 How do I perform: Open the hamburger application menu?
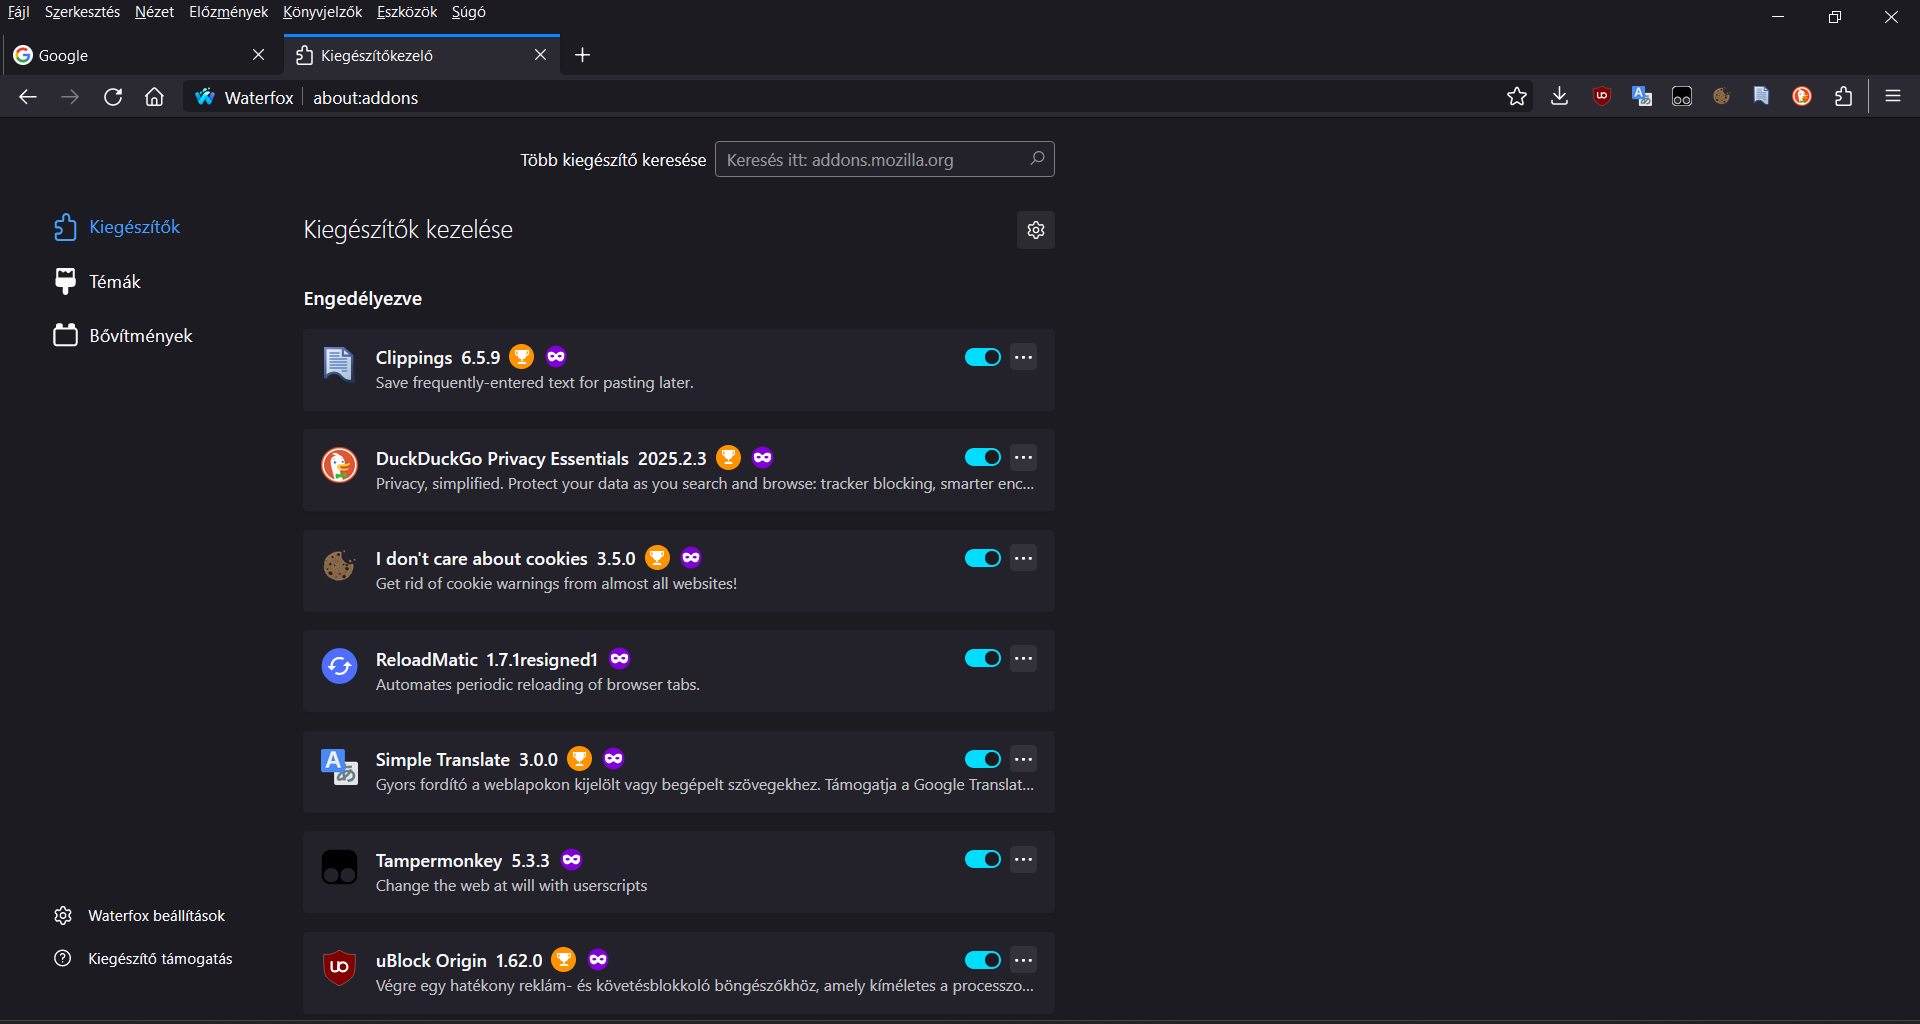(1893, 96)
